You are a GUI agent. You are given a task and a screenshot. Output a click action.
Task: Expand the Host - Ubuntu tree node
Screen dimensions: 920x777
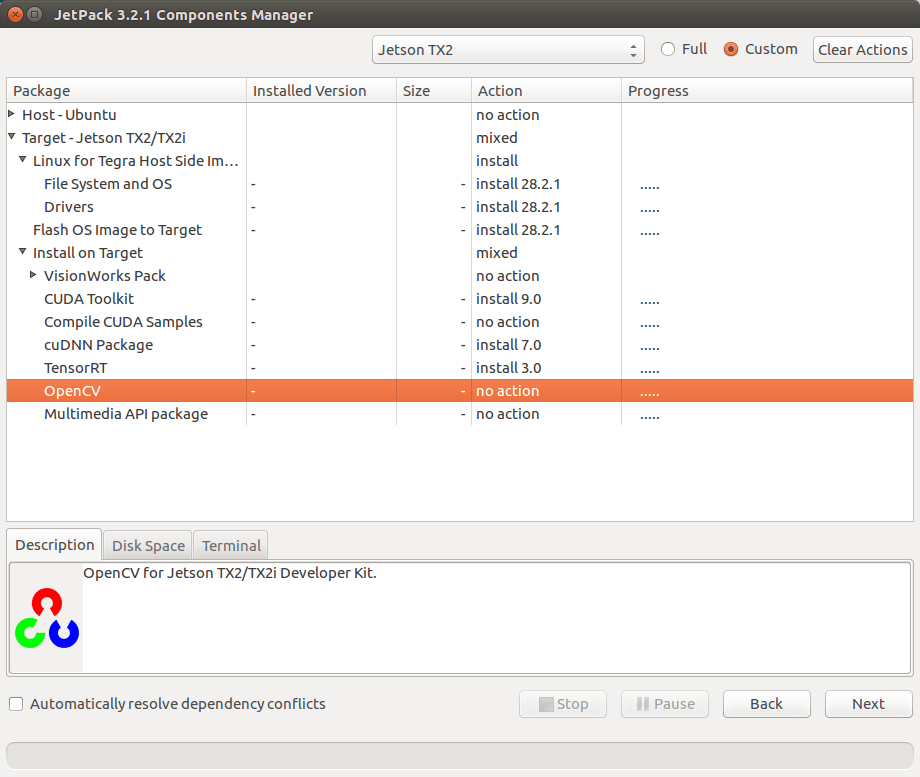(12, 115)
